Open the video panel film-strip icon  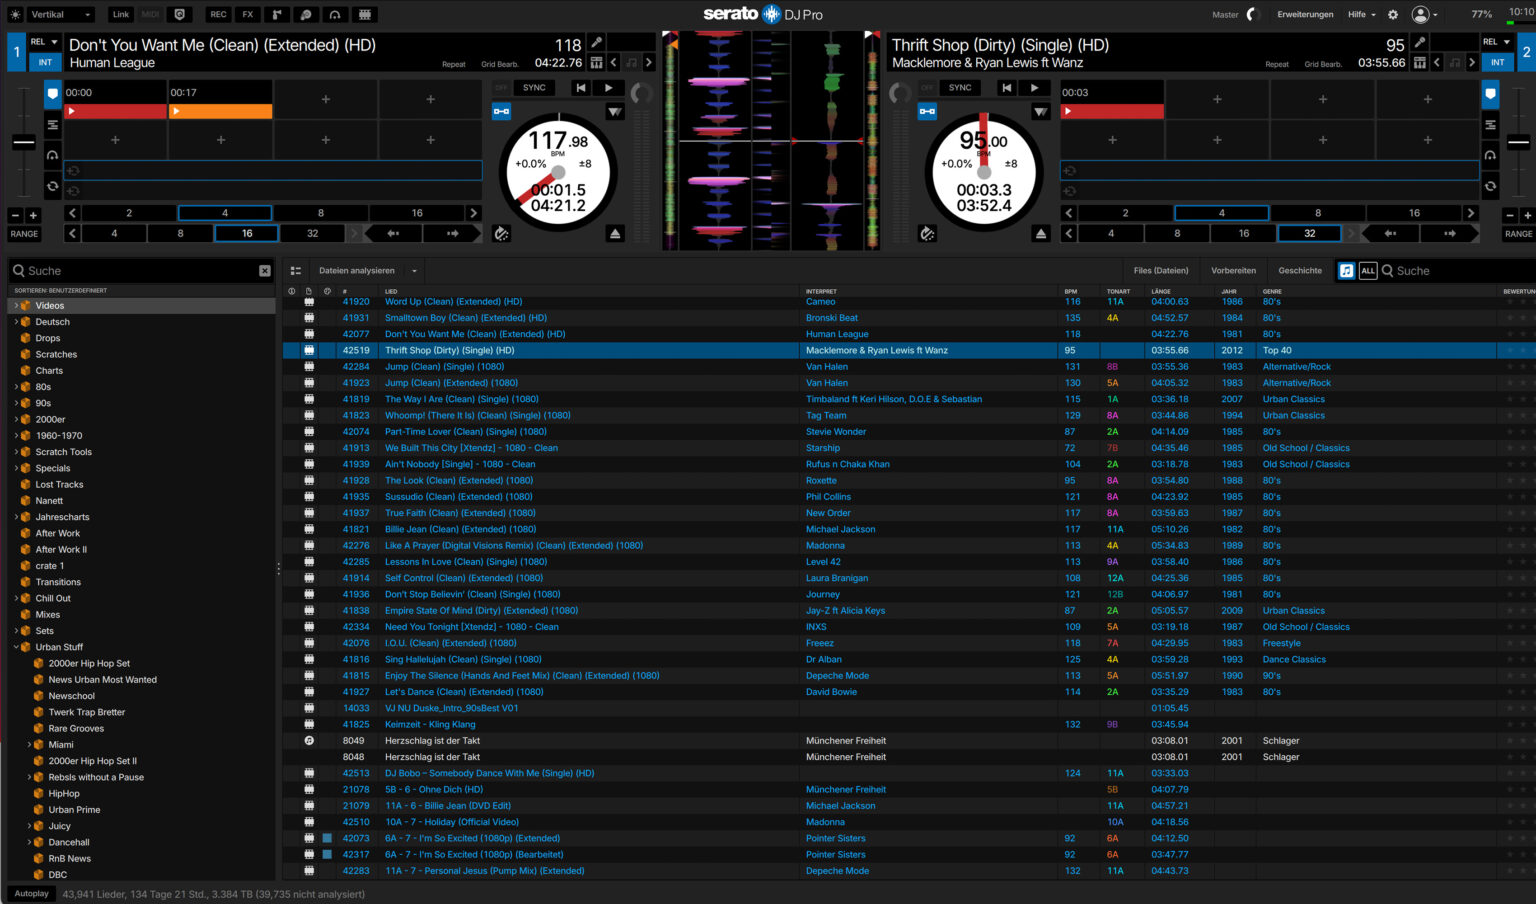(x=365, y=15)
